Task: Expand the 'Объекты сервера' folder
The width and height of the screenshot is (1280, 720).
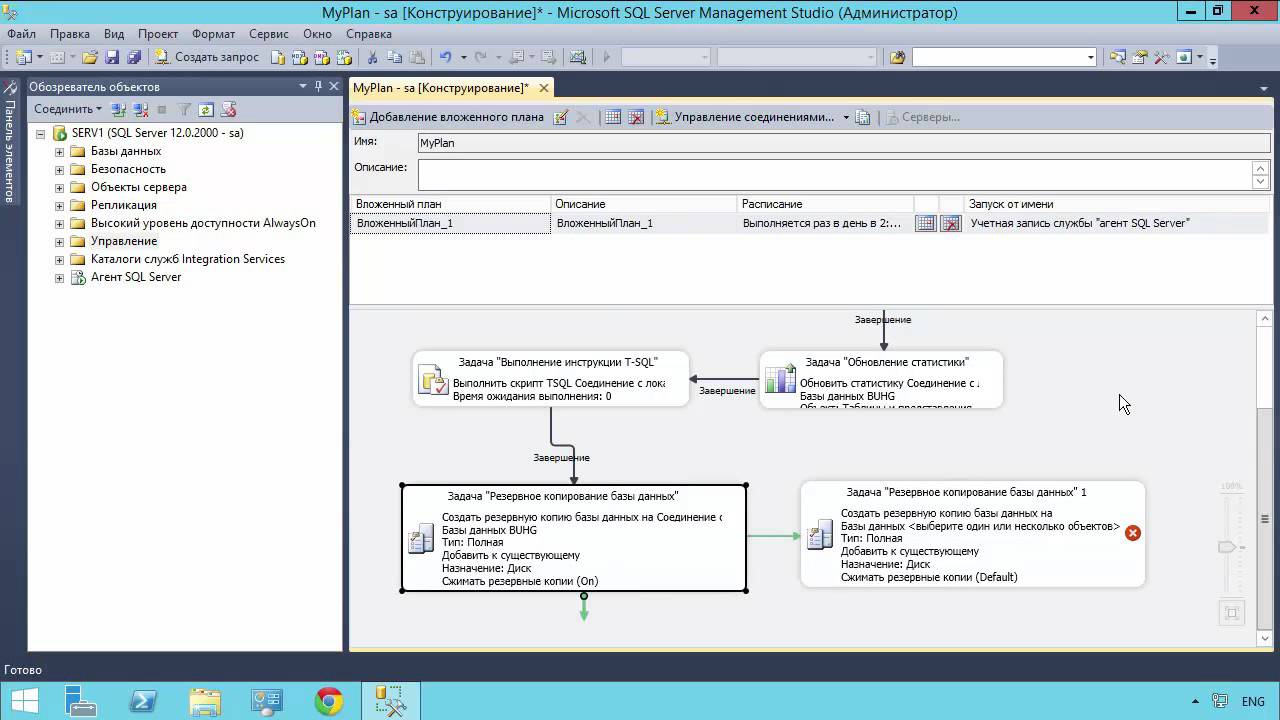Action: tap(59, 187)
